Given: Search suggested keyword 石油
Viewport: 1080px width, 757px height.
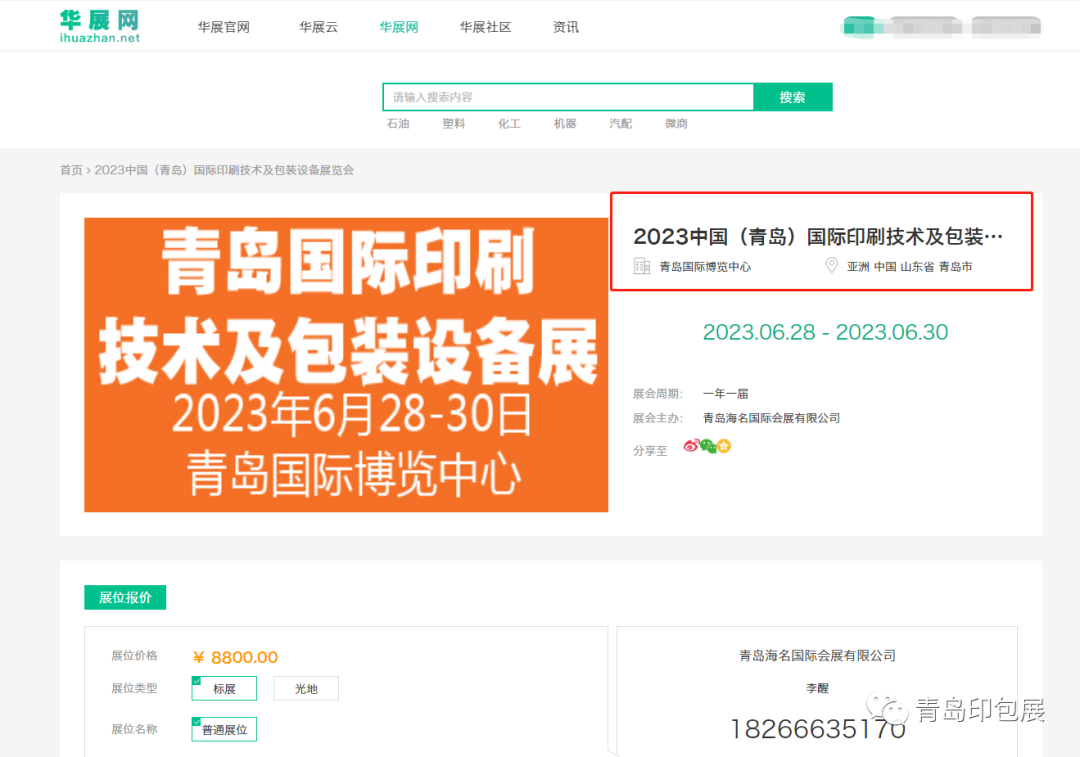Looking at the screenshot, I should pyautogui.click(x=397, y=123).
